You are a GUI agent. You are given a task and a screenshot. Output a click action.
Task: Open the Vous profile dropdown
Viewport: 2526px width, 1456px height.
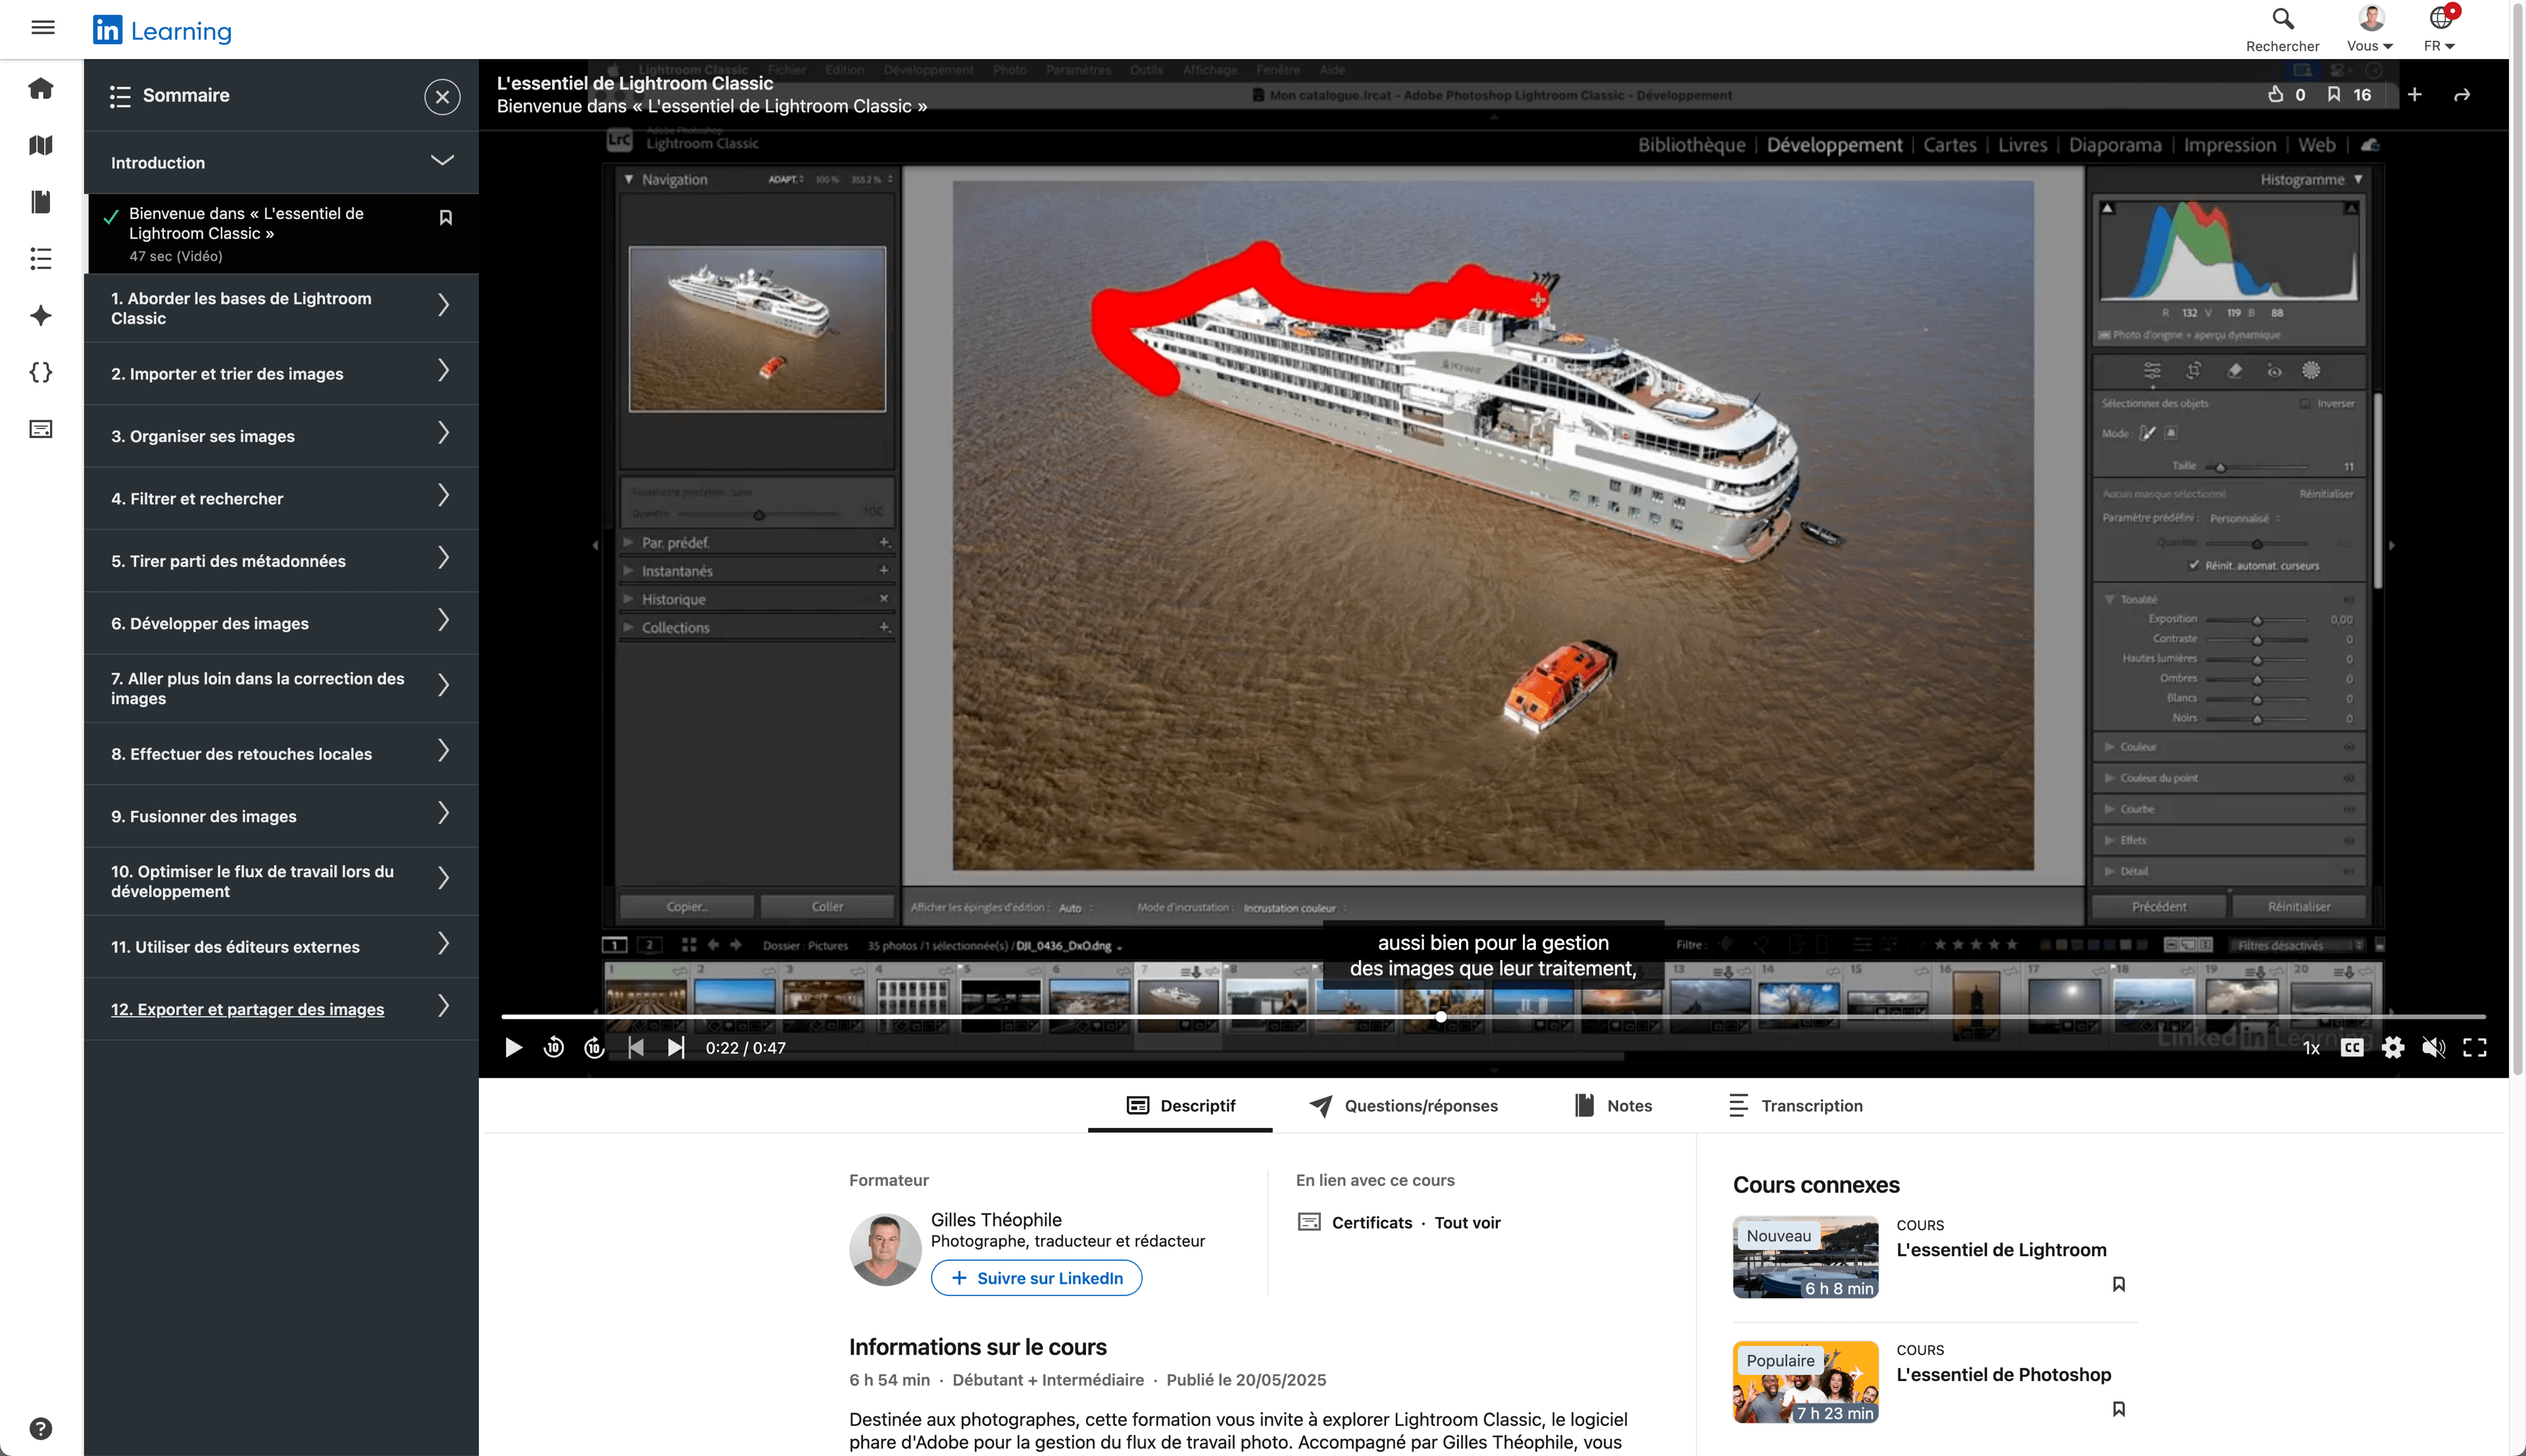[x=2370, y=29]
